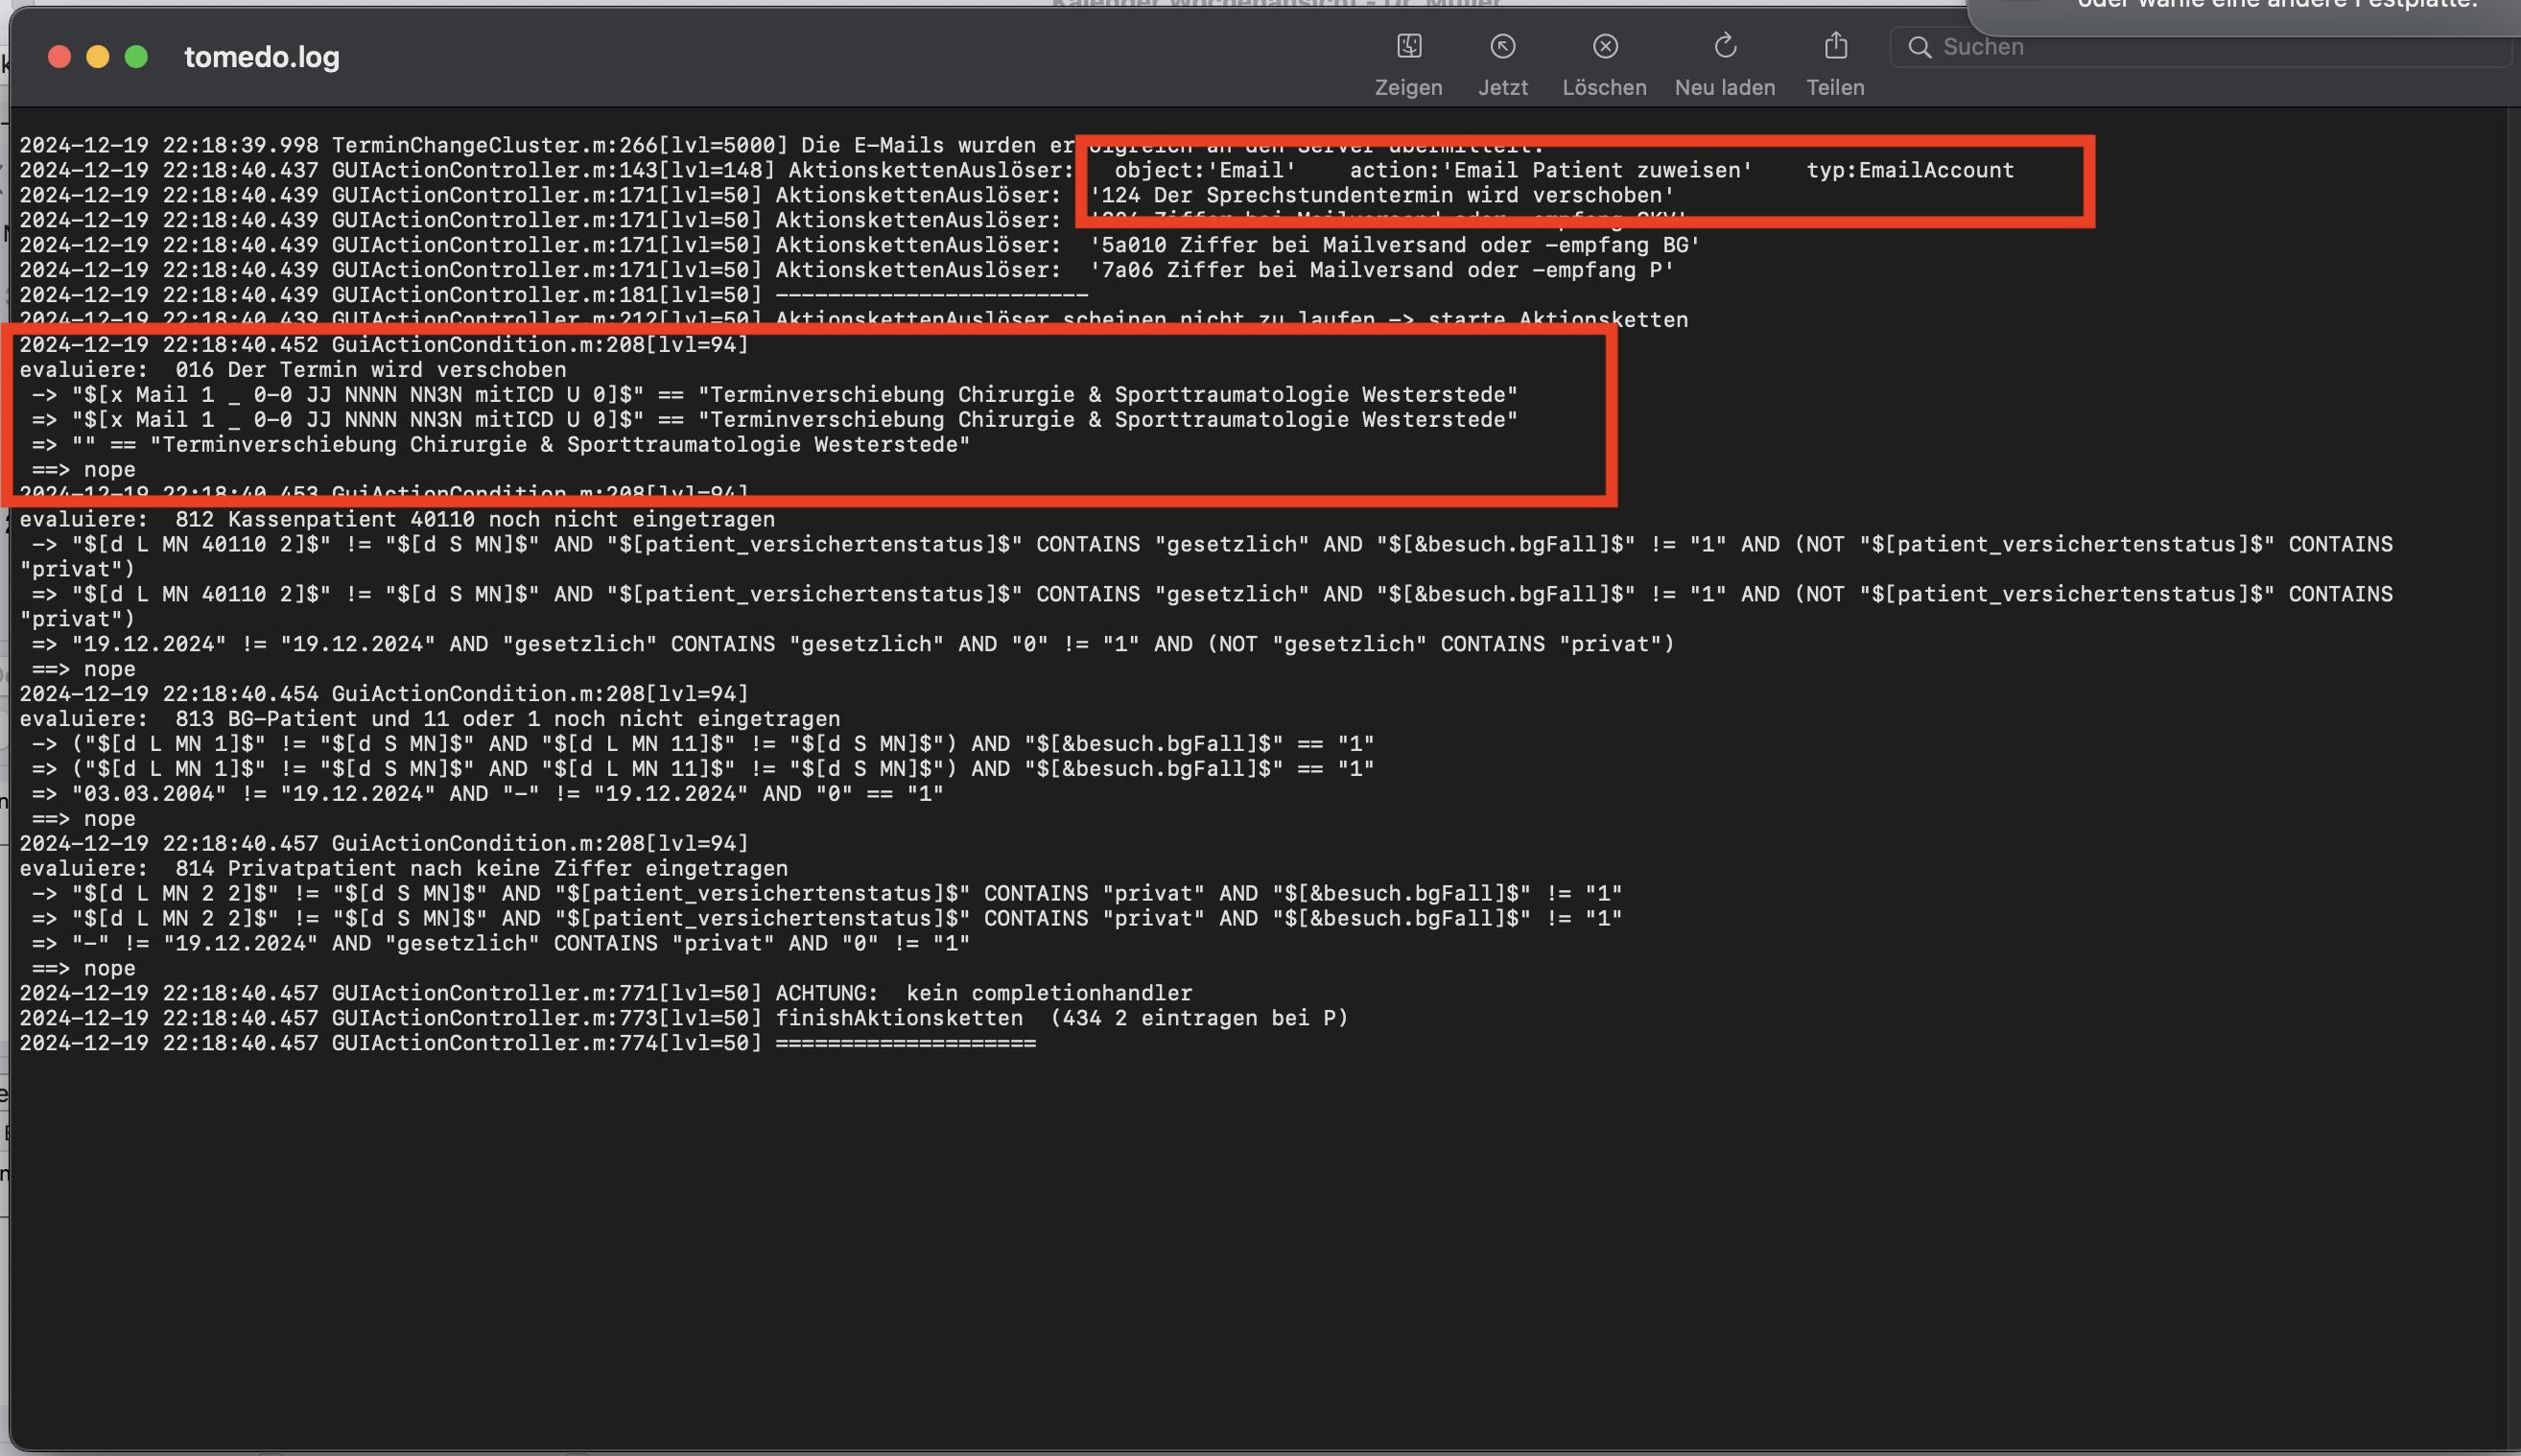Click the magnifier icon in Suchen field
This screenshot has width=2521, height=1456.
1918,47
